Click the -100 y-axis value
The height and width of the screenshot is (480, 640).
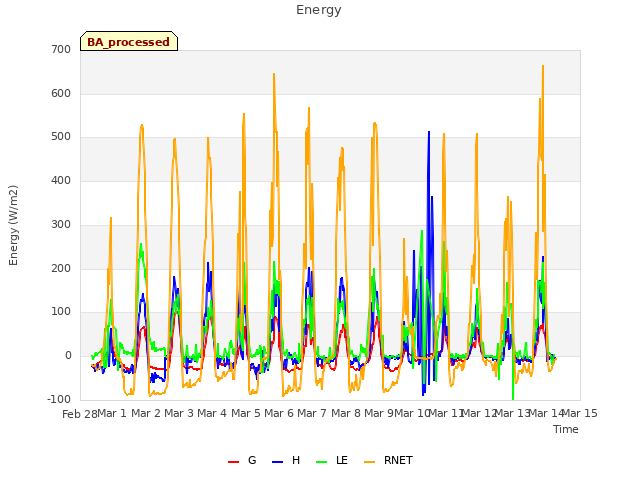59,399
